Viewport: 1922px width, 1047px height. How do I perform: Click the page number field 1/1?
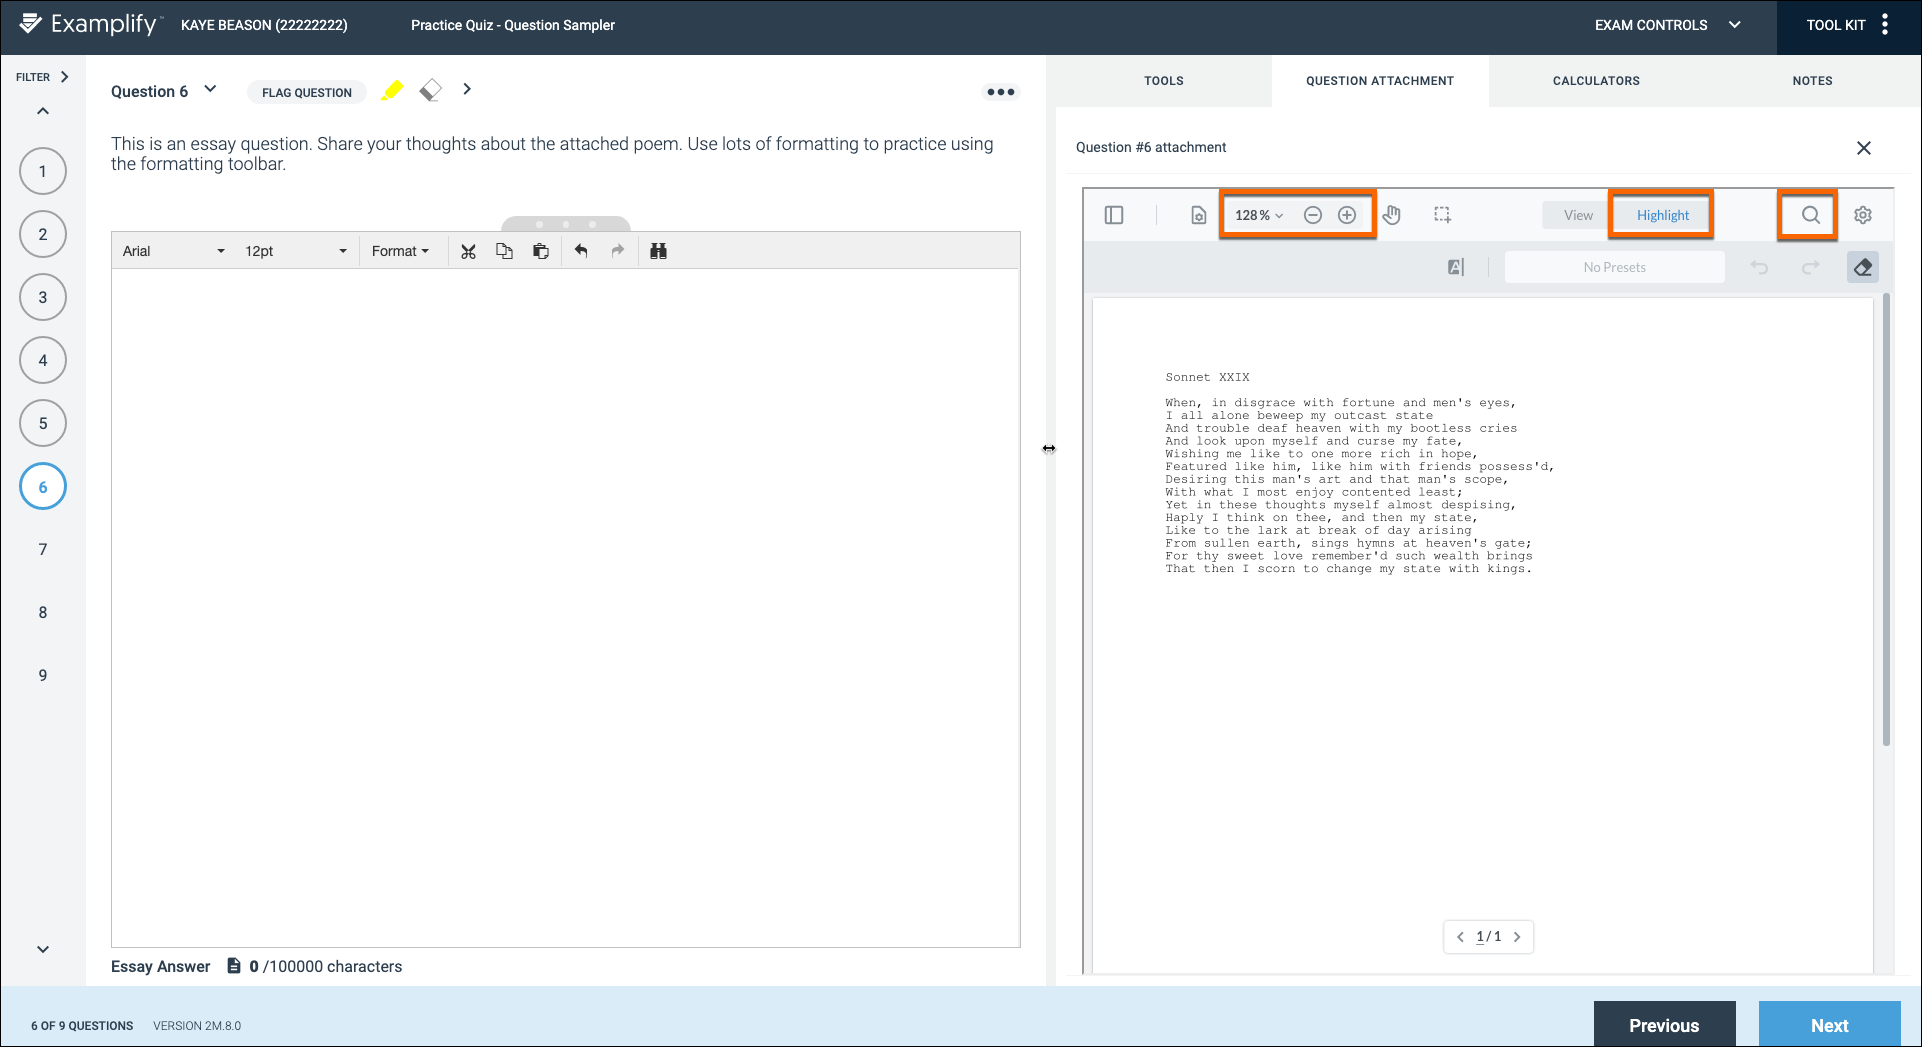(x=1488, y=937)
